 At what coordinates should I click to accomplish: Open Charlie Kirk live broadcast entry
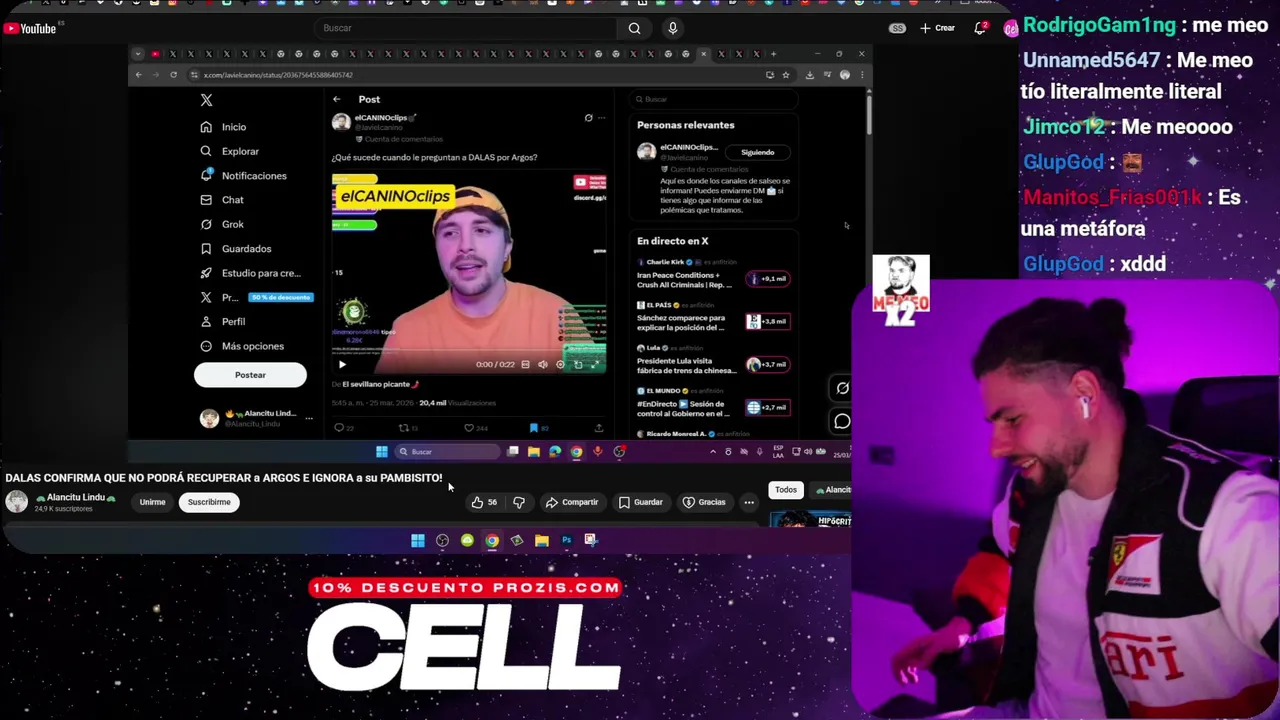tap(714, 275)
